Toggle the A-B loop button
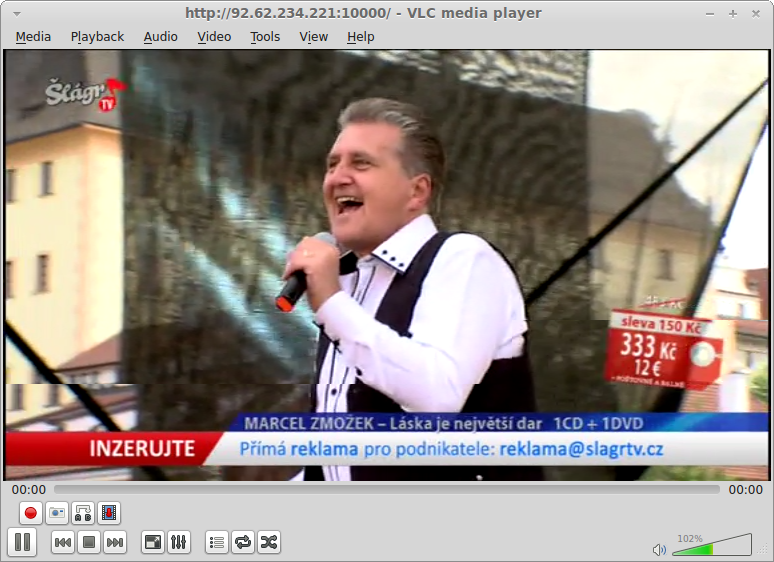 coord(83,513)
